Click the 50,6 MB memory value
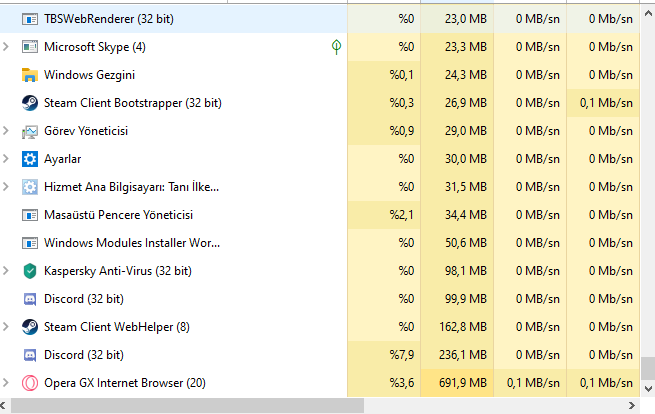Image resolution: width=655 pixels, height=414 pixels. [466, 243]
